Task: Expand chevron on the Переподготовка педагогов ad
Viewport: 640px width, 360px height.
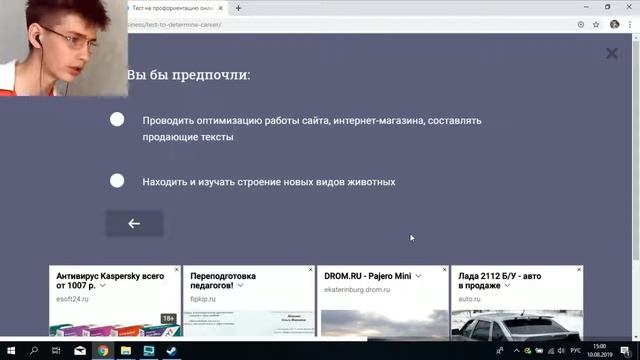Action: click(x=240, y=286)
